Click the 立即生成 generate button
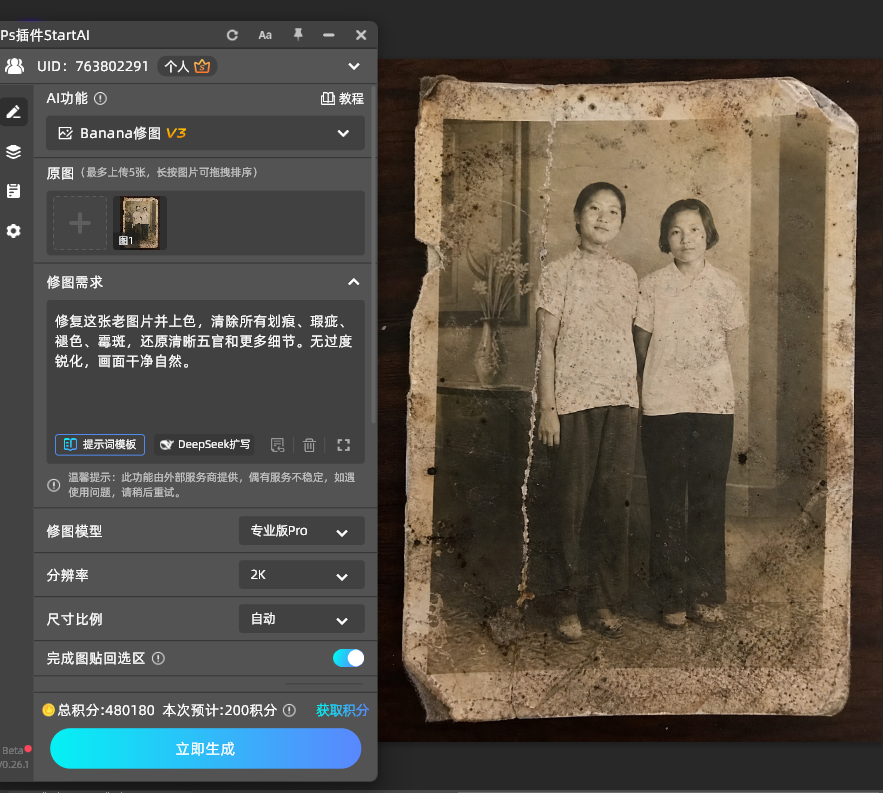Screen dimensions: 883x793 pyautogui.click(x=206, y=749)
